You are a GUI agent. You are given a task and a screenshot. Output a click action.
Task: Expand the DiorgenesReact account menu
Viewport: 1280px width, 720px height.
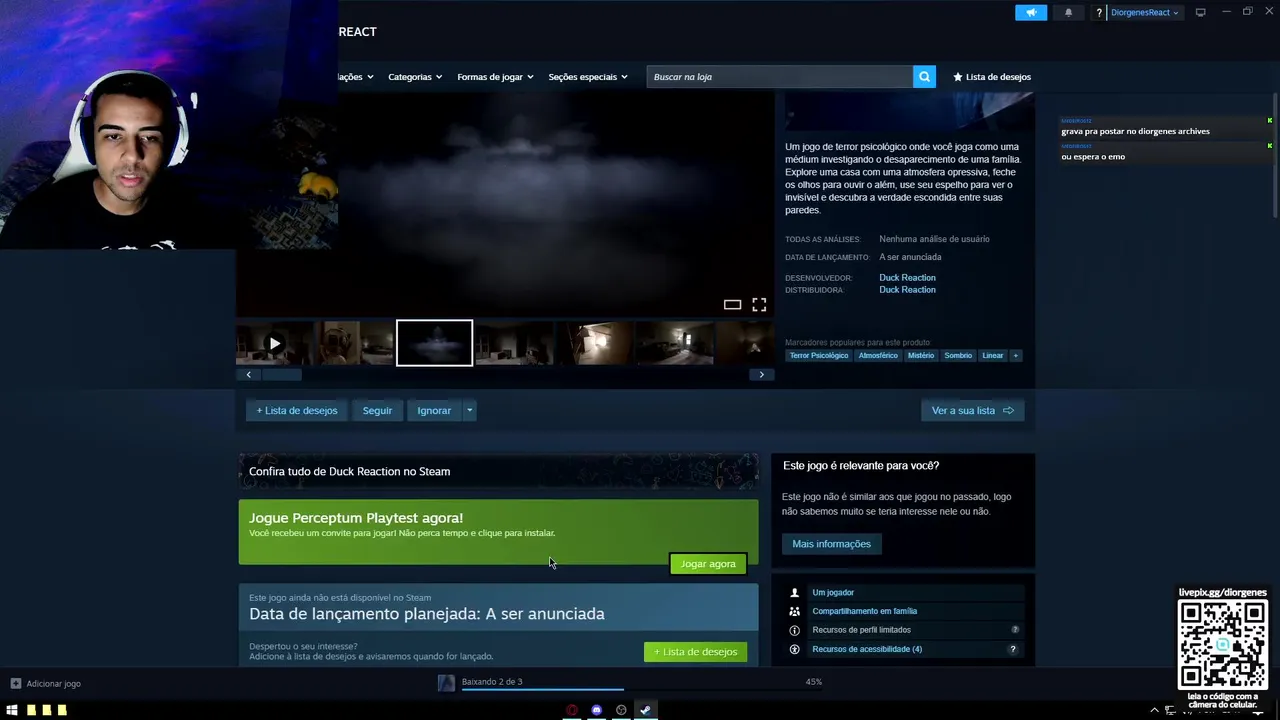point(1145,12)
